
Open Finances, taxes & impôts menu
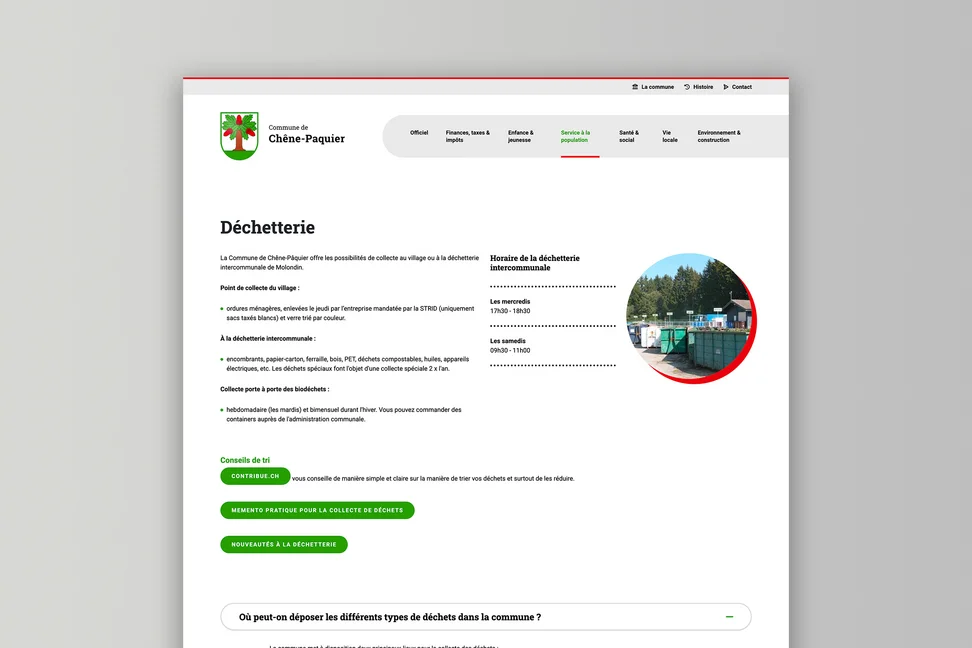click(x=468, y=136)
